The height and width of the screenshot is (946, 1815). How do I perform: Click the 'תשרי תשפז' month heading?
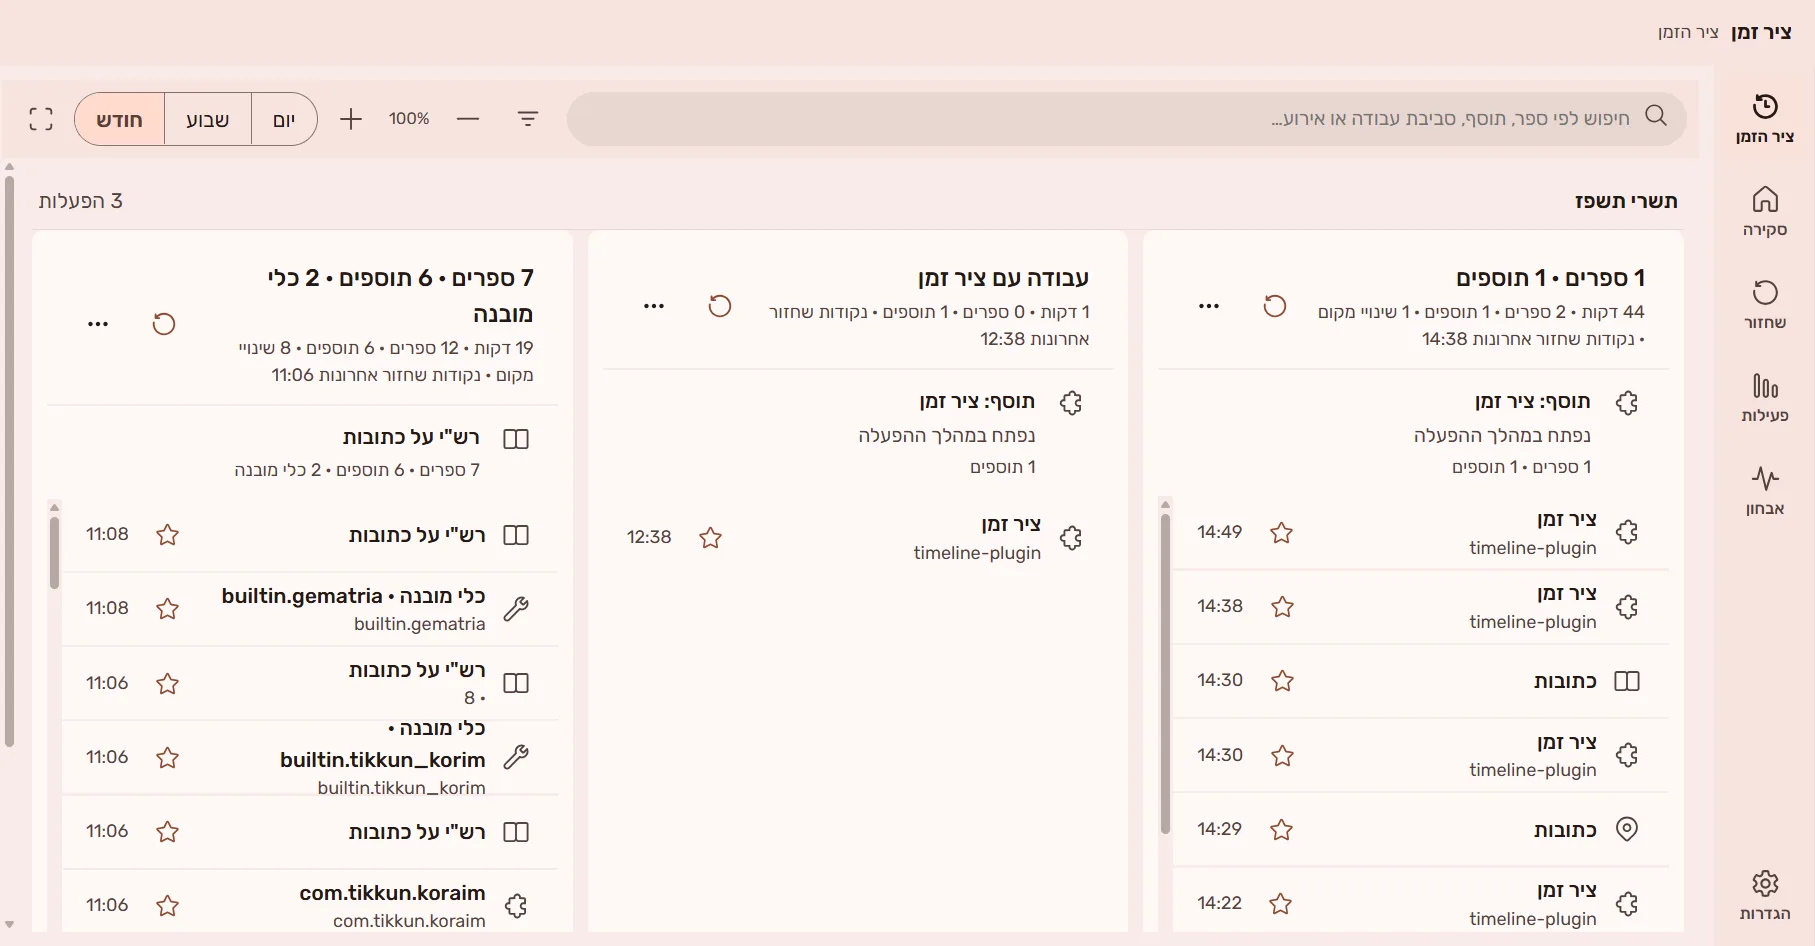(x=1626, y=201)
